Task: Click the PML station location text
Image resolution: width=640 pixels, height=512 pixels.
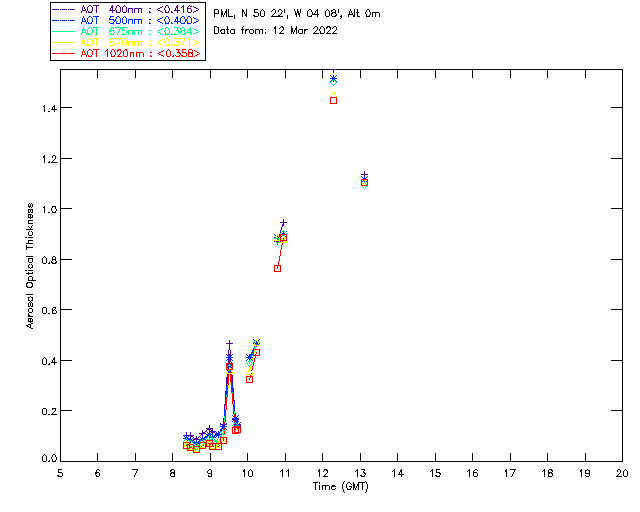Action: coord(297,14)
